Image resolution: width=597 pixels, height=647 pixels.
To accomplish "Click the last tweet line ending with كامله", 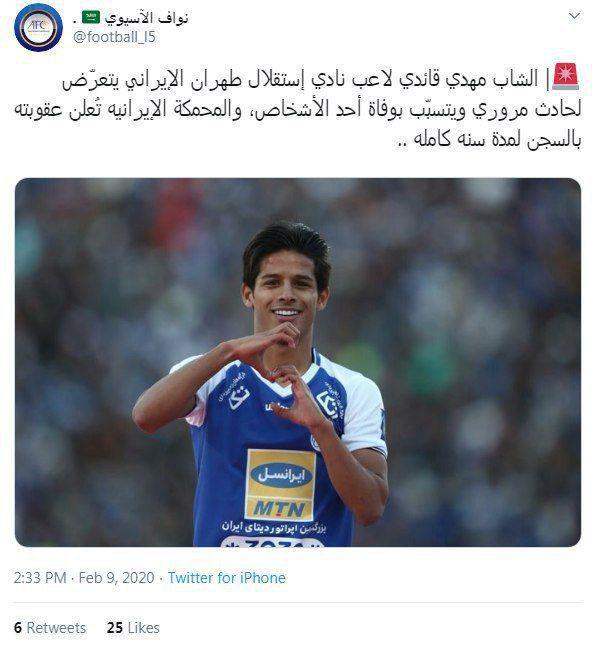I will (488, 139).
